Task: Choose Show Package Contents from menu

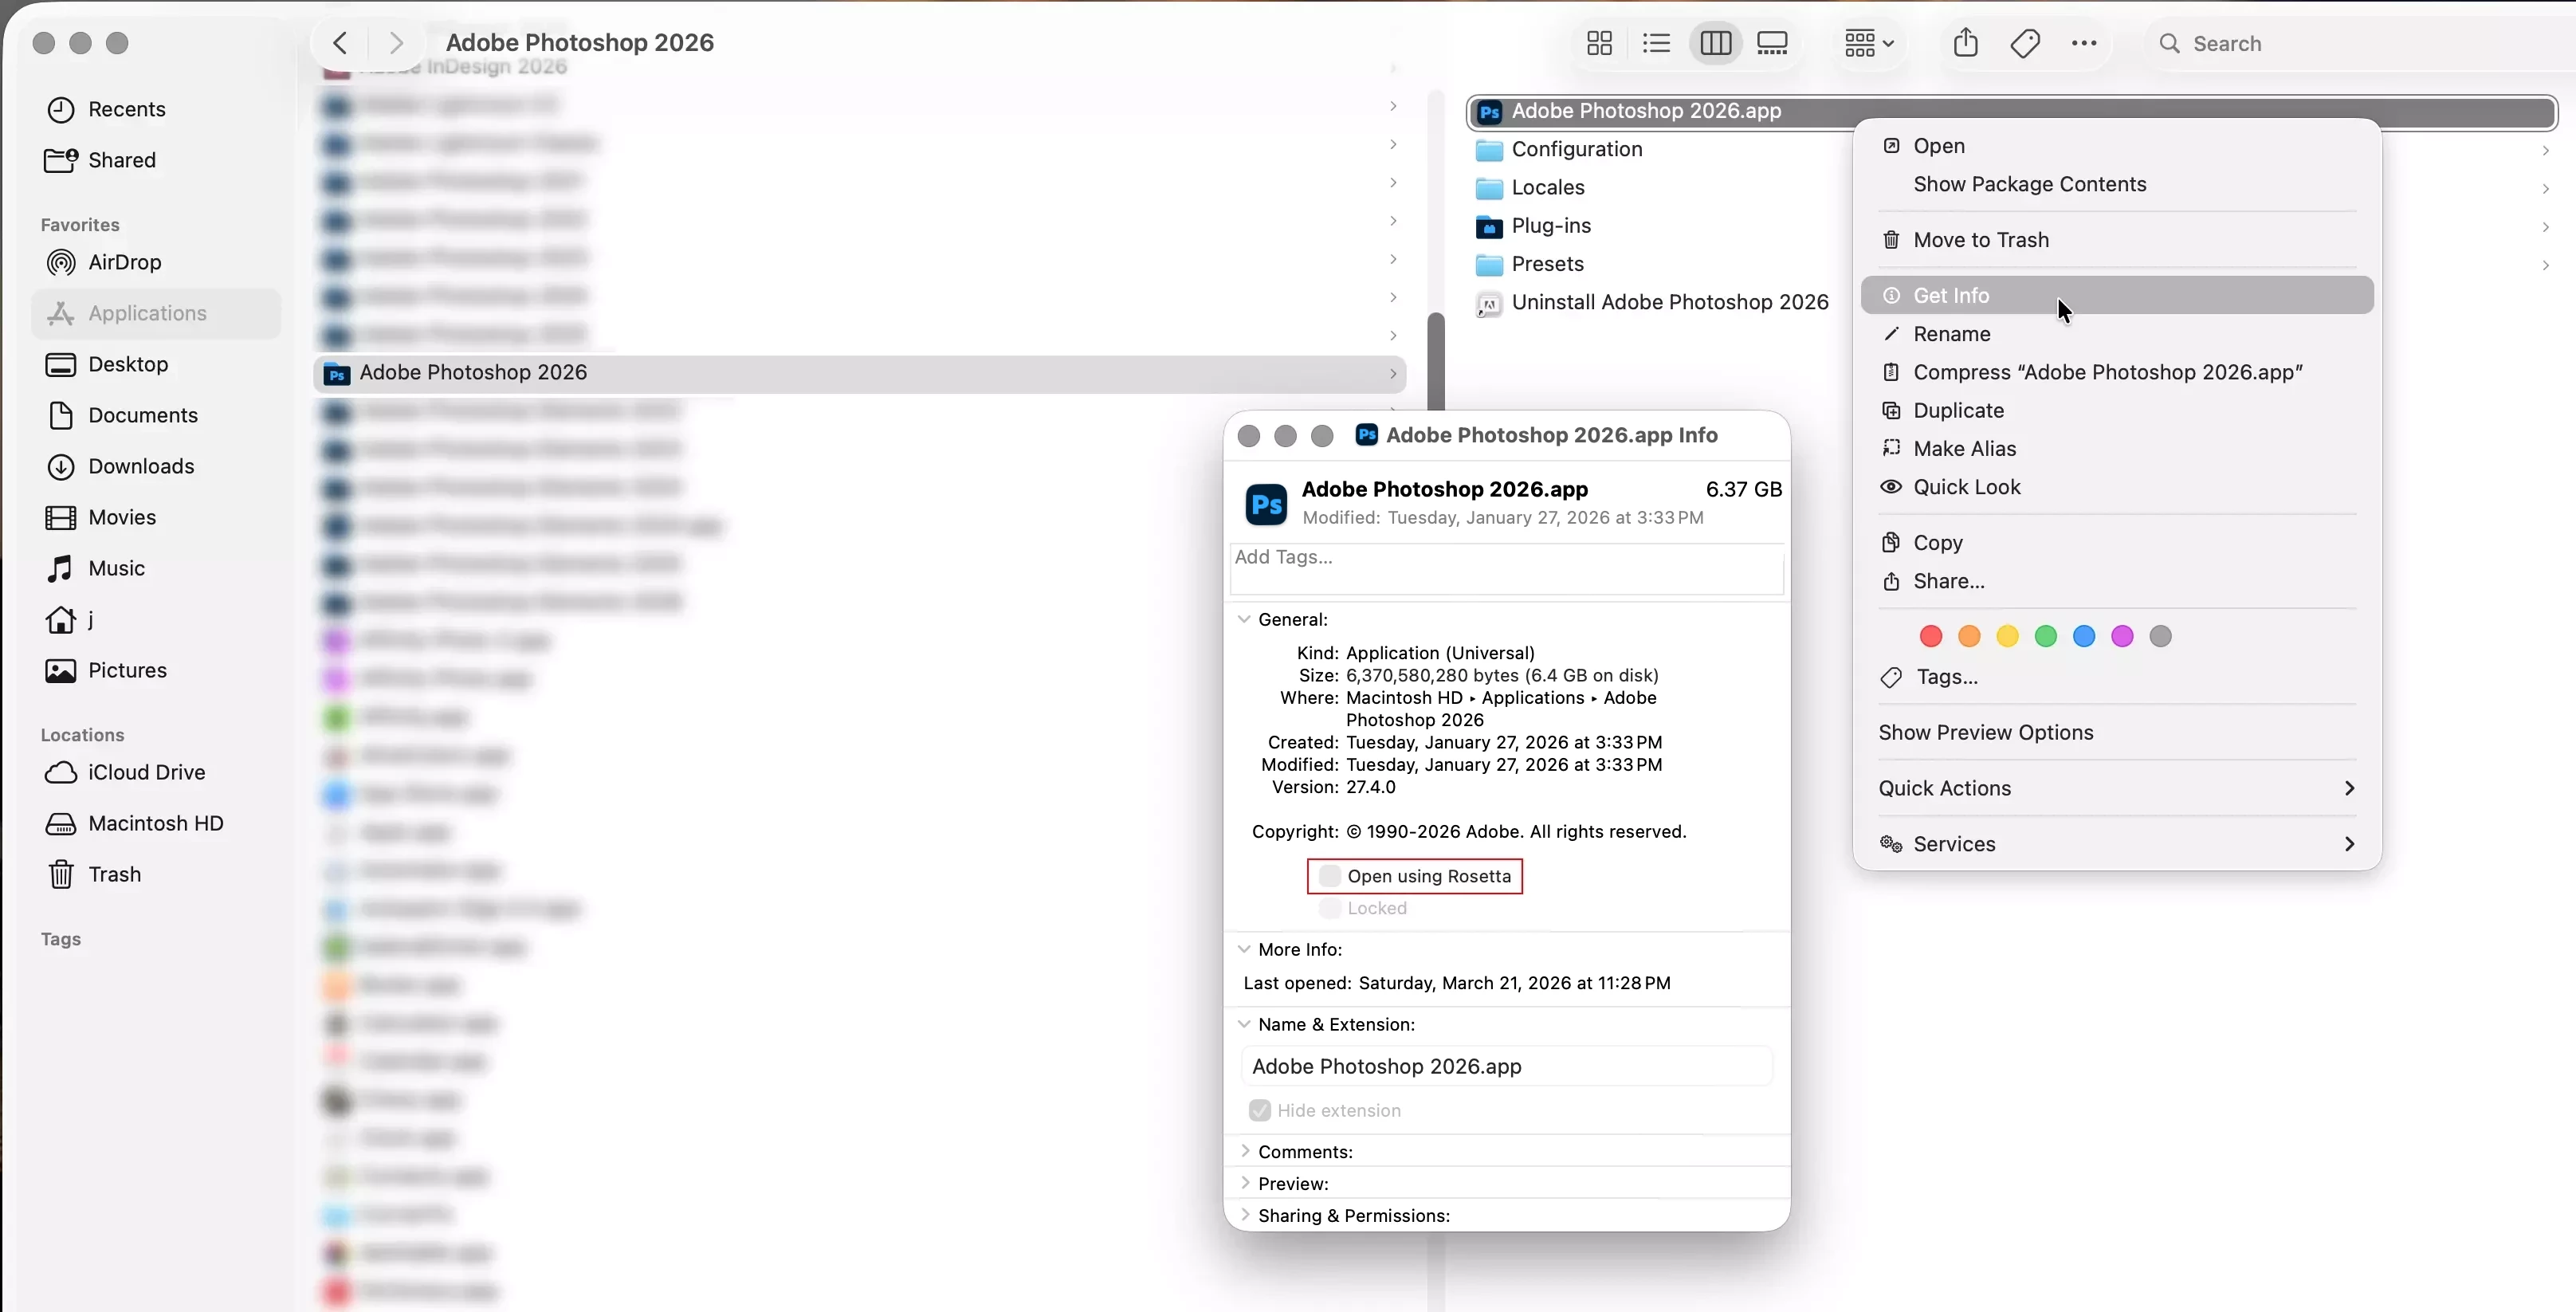Action: coord(2029,184)
